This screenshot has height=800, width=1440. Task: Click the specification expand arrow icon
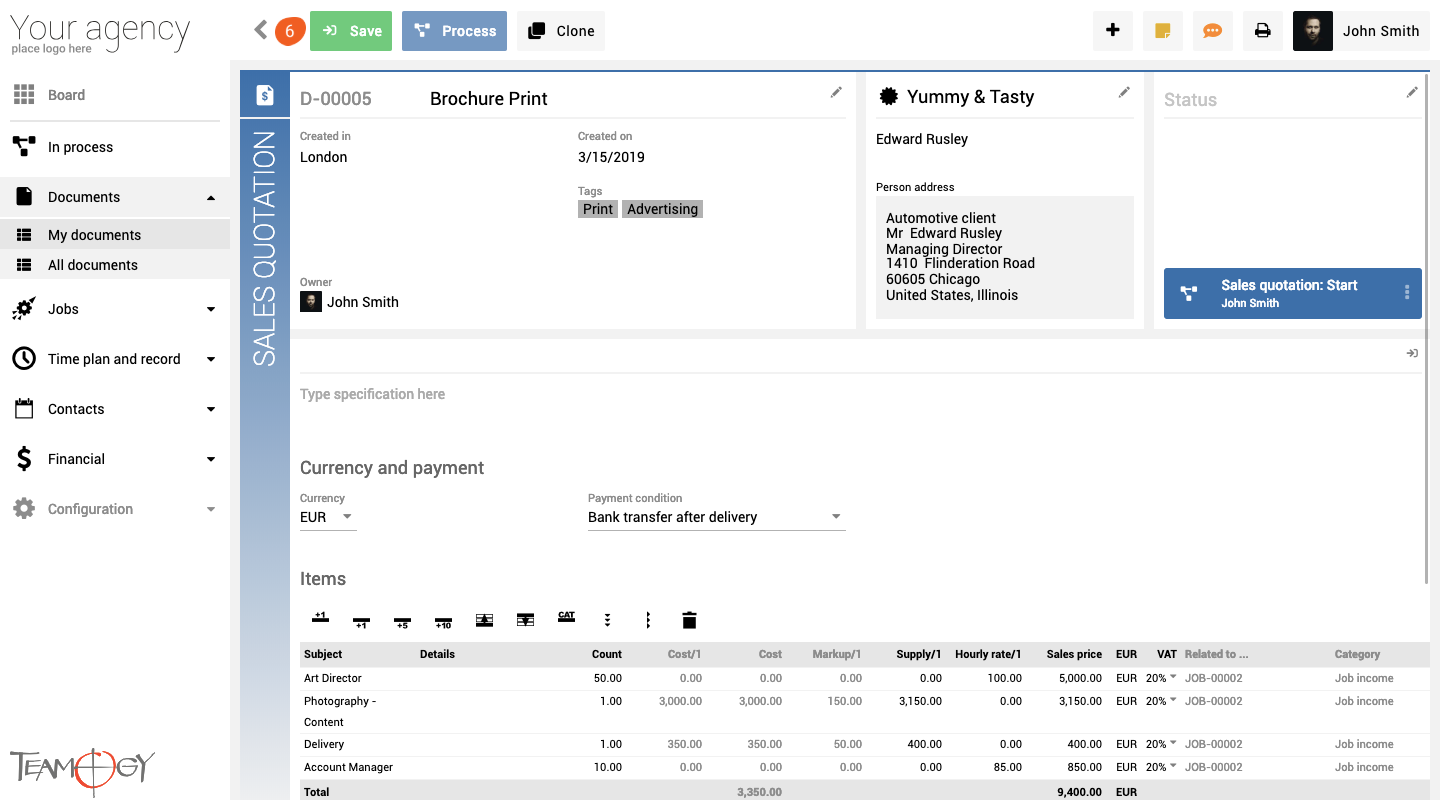pyautogui.click(x=1412, y=353)
